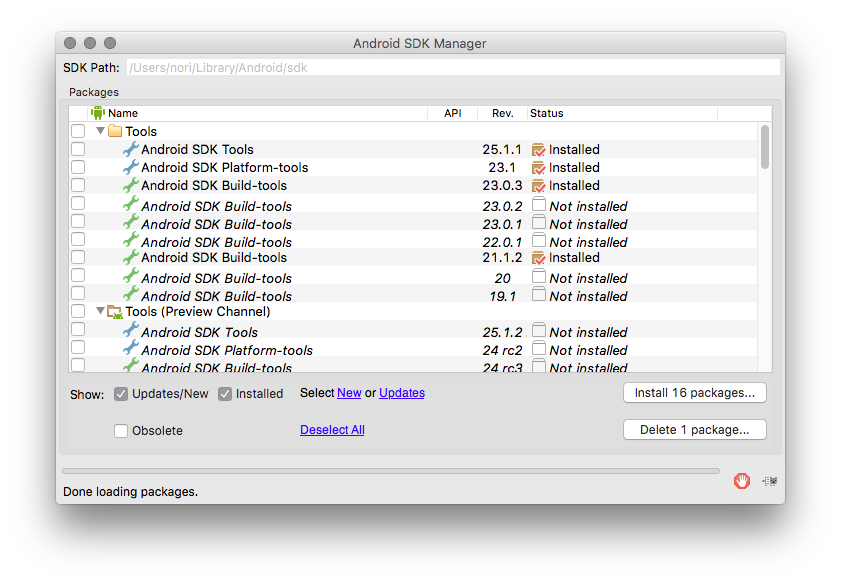This screenshot has width=841, height=584.
Task: Click not-installed status icon for Build-tools 22.0.1
Action: (539, 240)
